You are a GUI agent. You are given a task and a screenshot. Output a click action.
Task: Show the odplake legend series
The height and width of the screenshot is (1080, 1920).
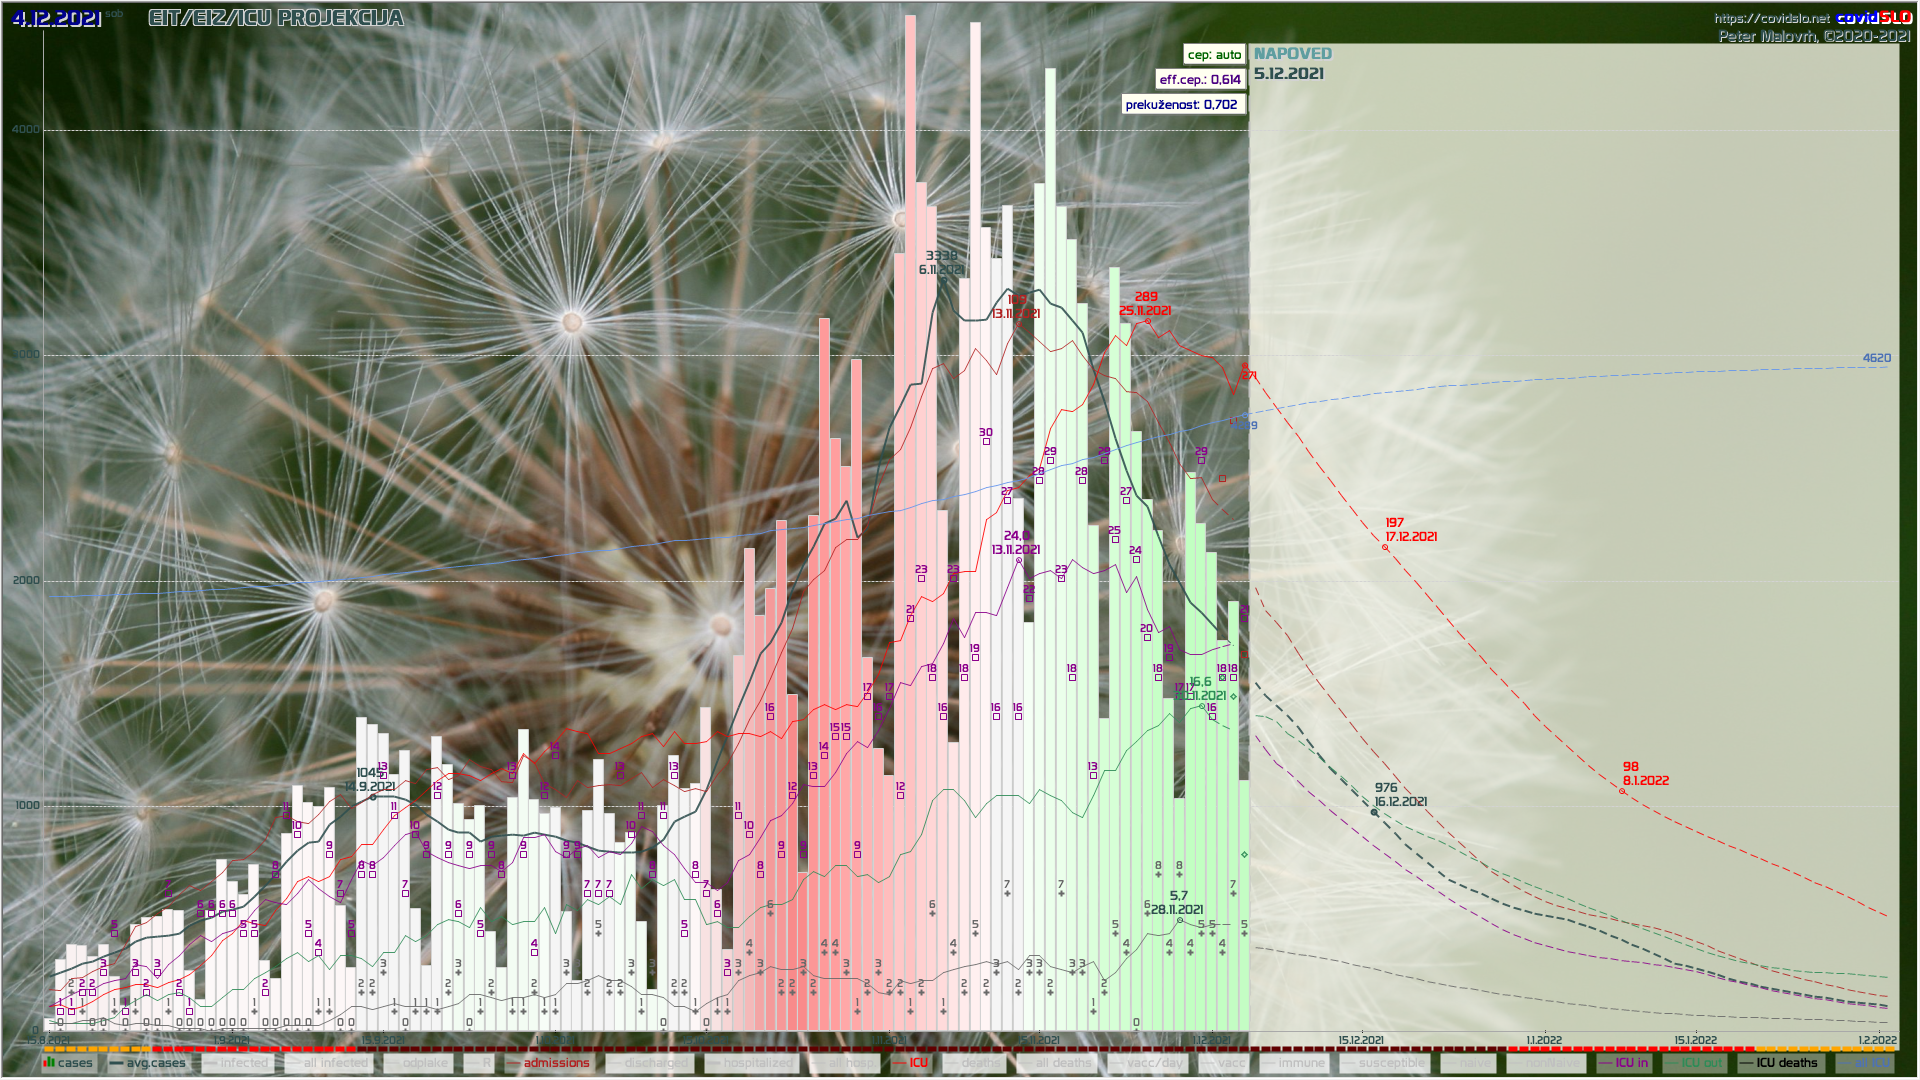pyautogui.click(x=416, y=1063)
